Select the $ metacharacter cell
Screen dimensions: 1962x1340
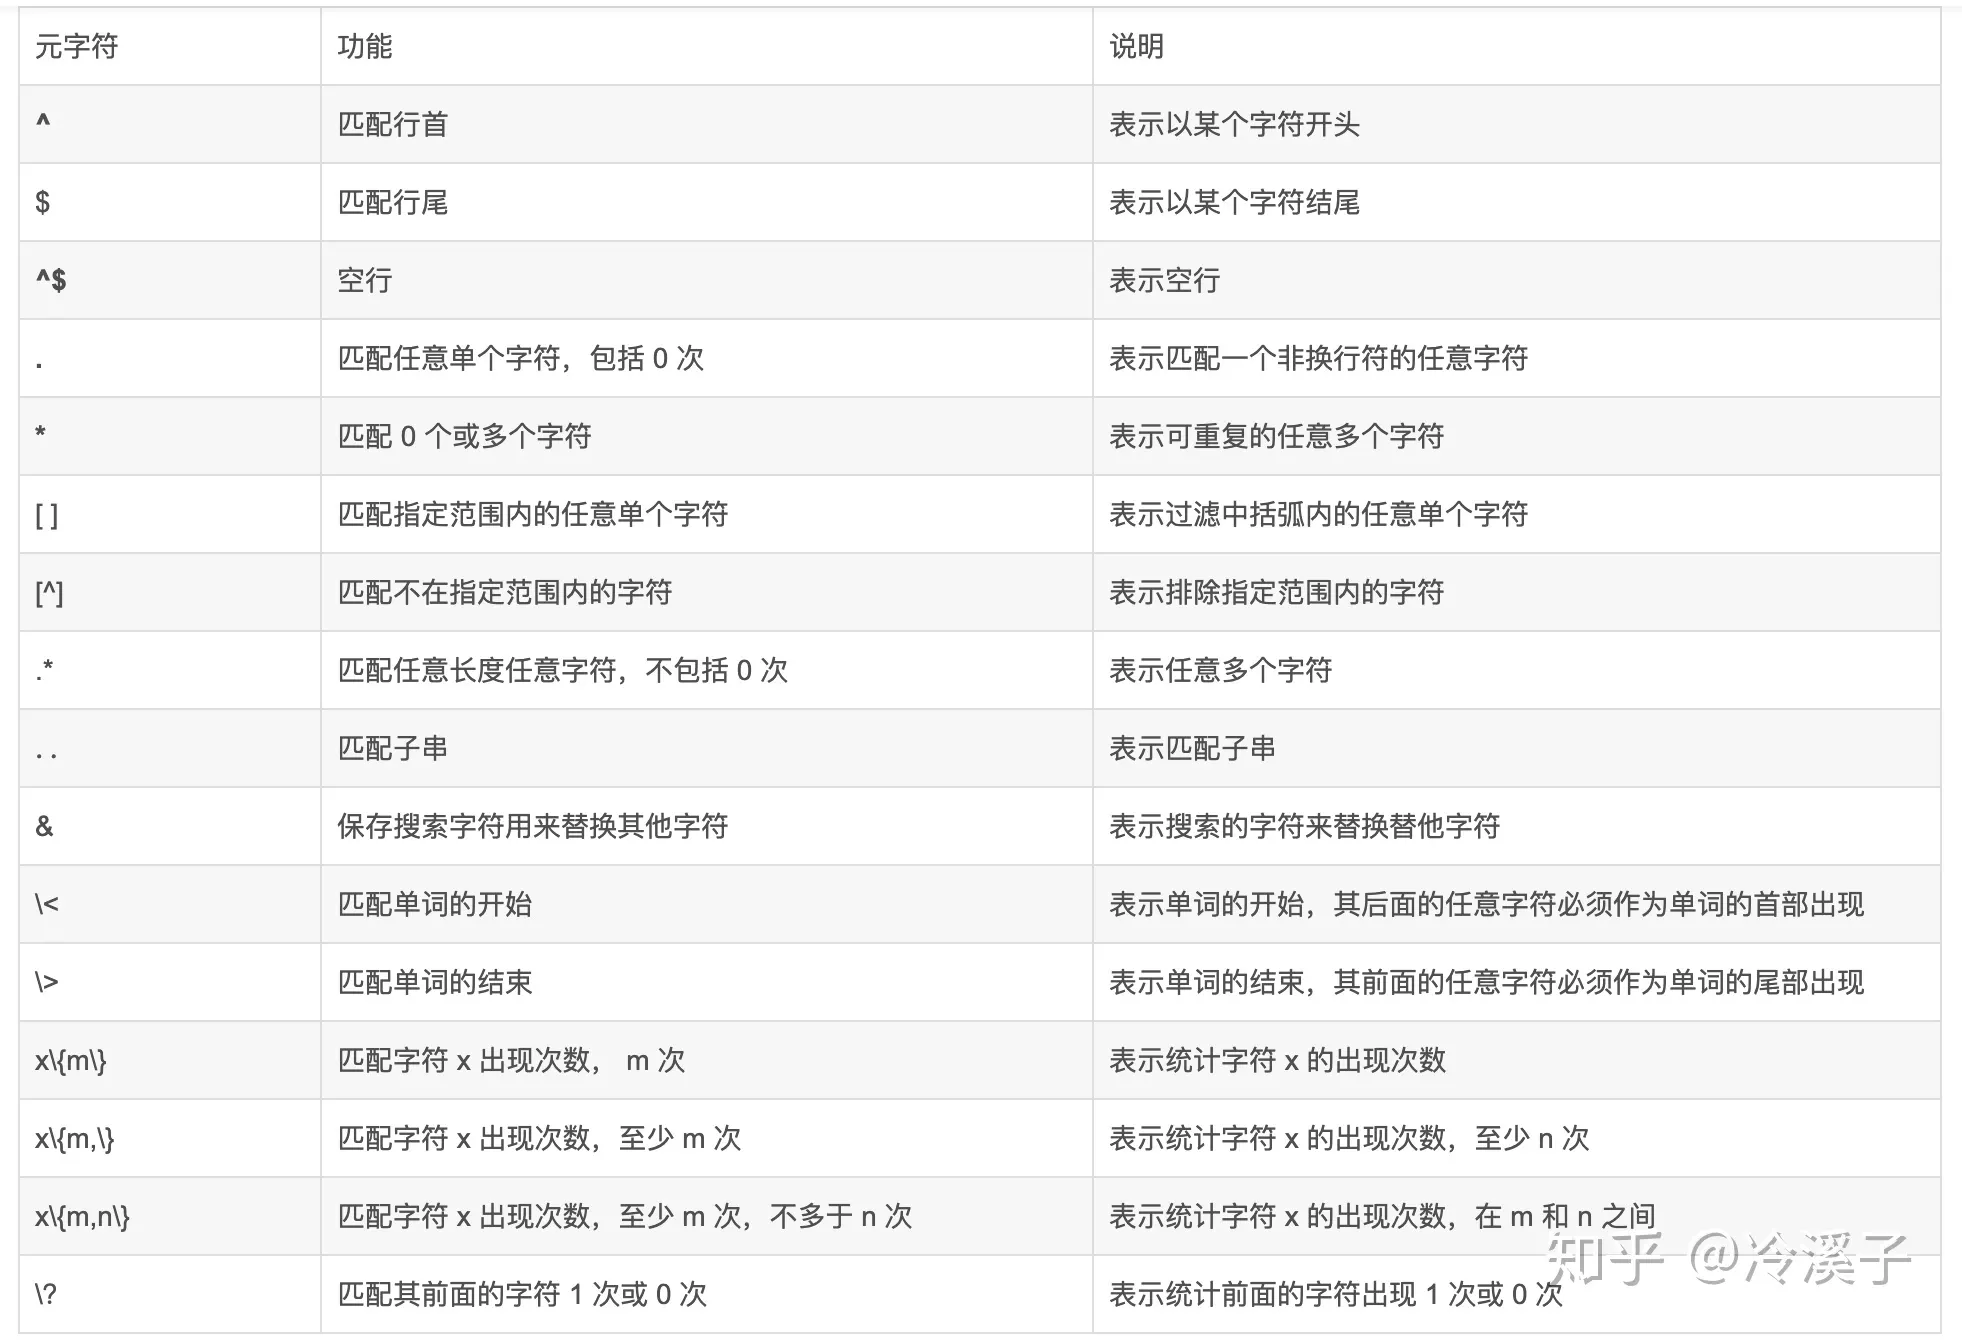pyautogui.click(x=170, y=202)
